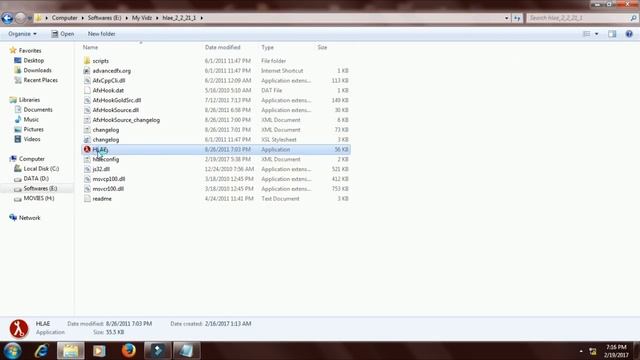Open Videos library in sidebar
The width and height of the screenshot is (640, 360).
pos(32,139)
